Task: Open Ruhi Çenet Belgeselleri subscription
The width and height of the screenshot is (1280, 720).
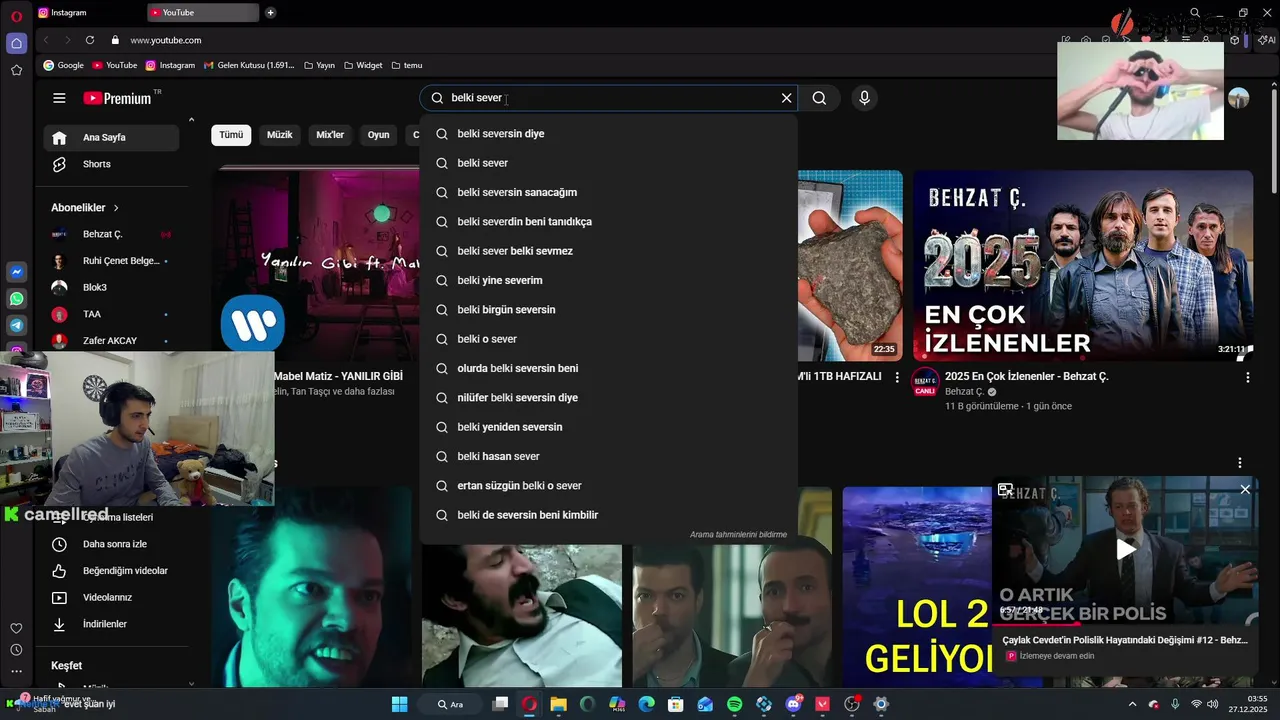Action: tap(111, 261)
